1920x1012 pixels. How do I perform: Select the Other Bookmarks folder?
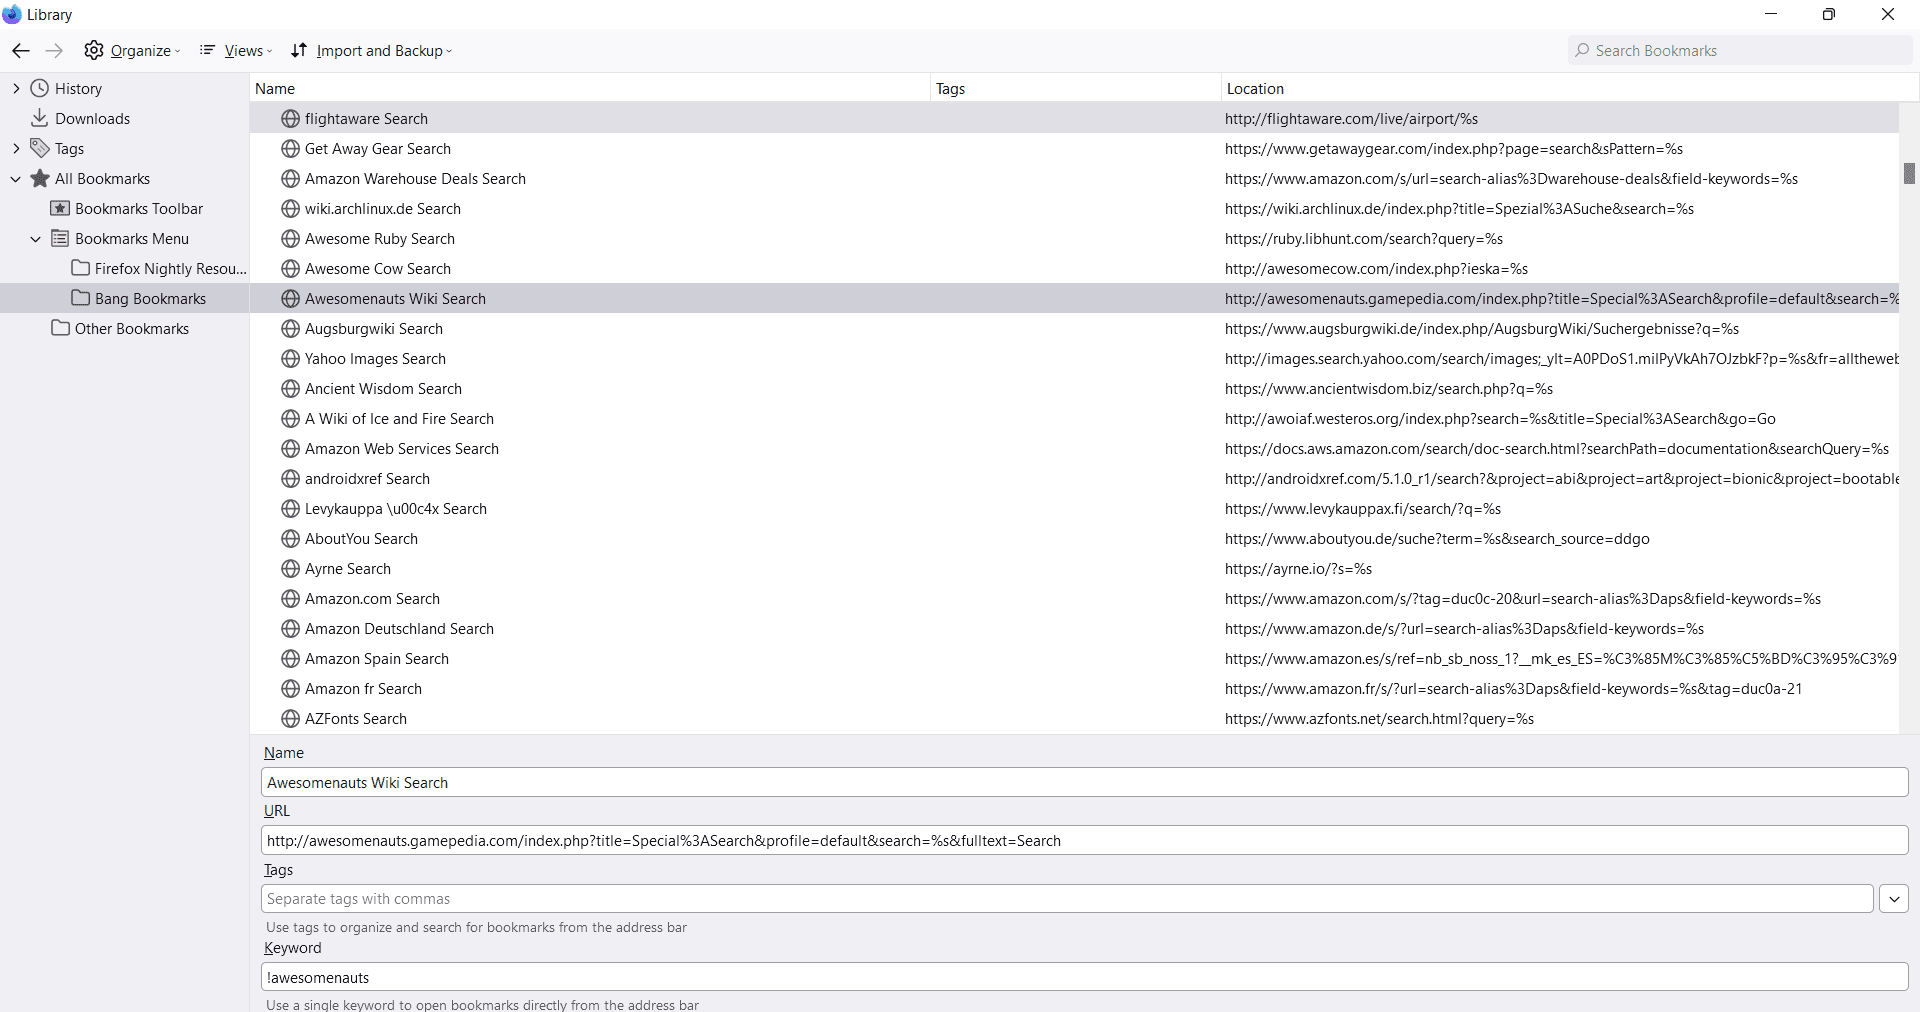coord(131,329)
